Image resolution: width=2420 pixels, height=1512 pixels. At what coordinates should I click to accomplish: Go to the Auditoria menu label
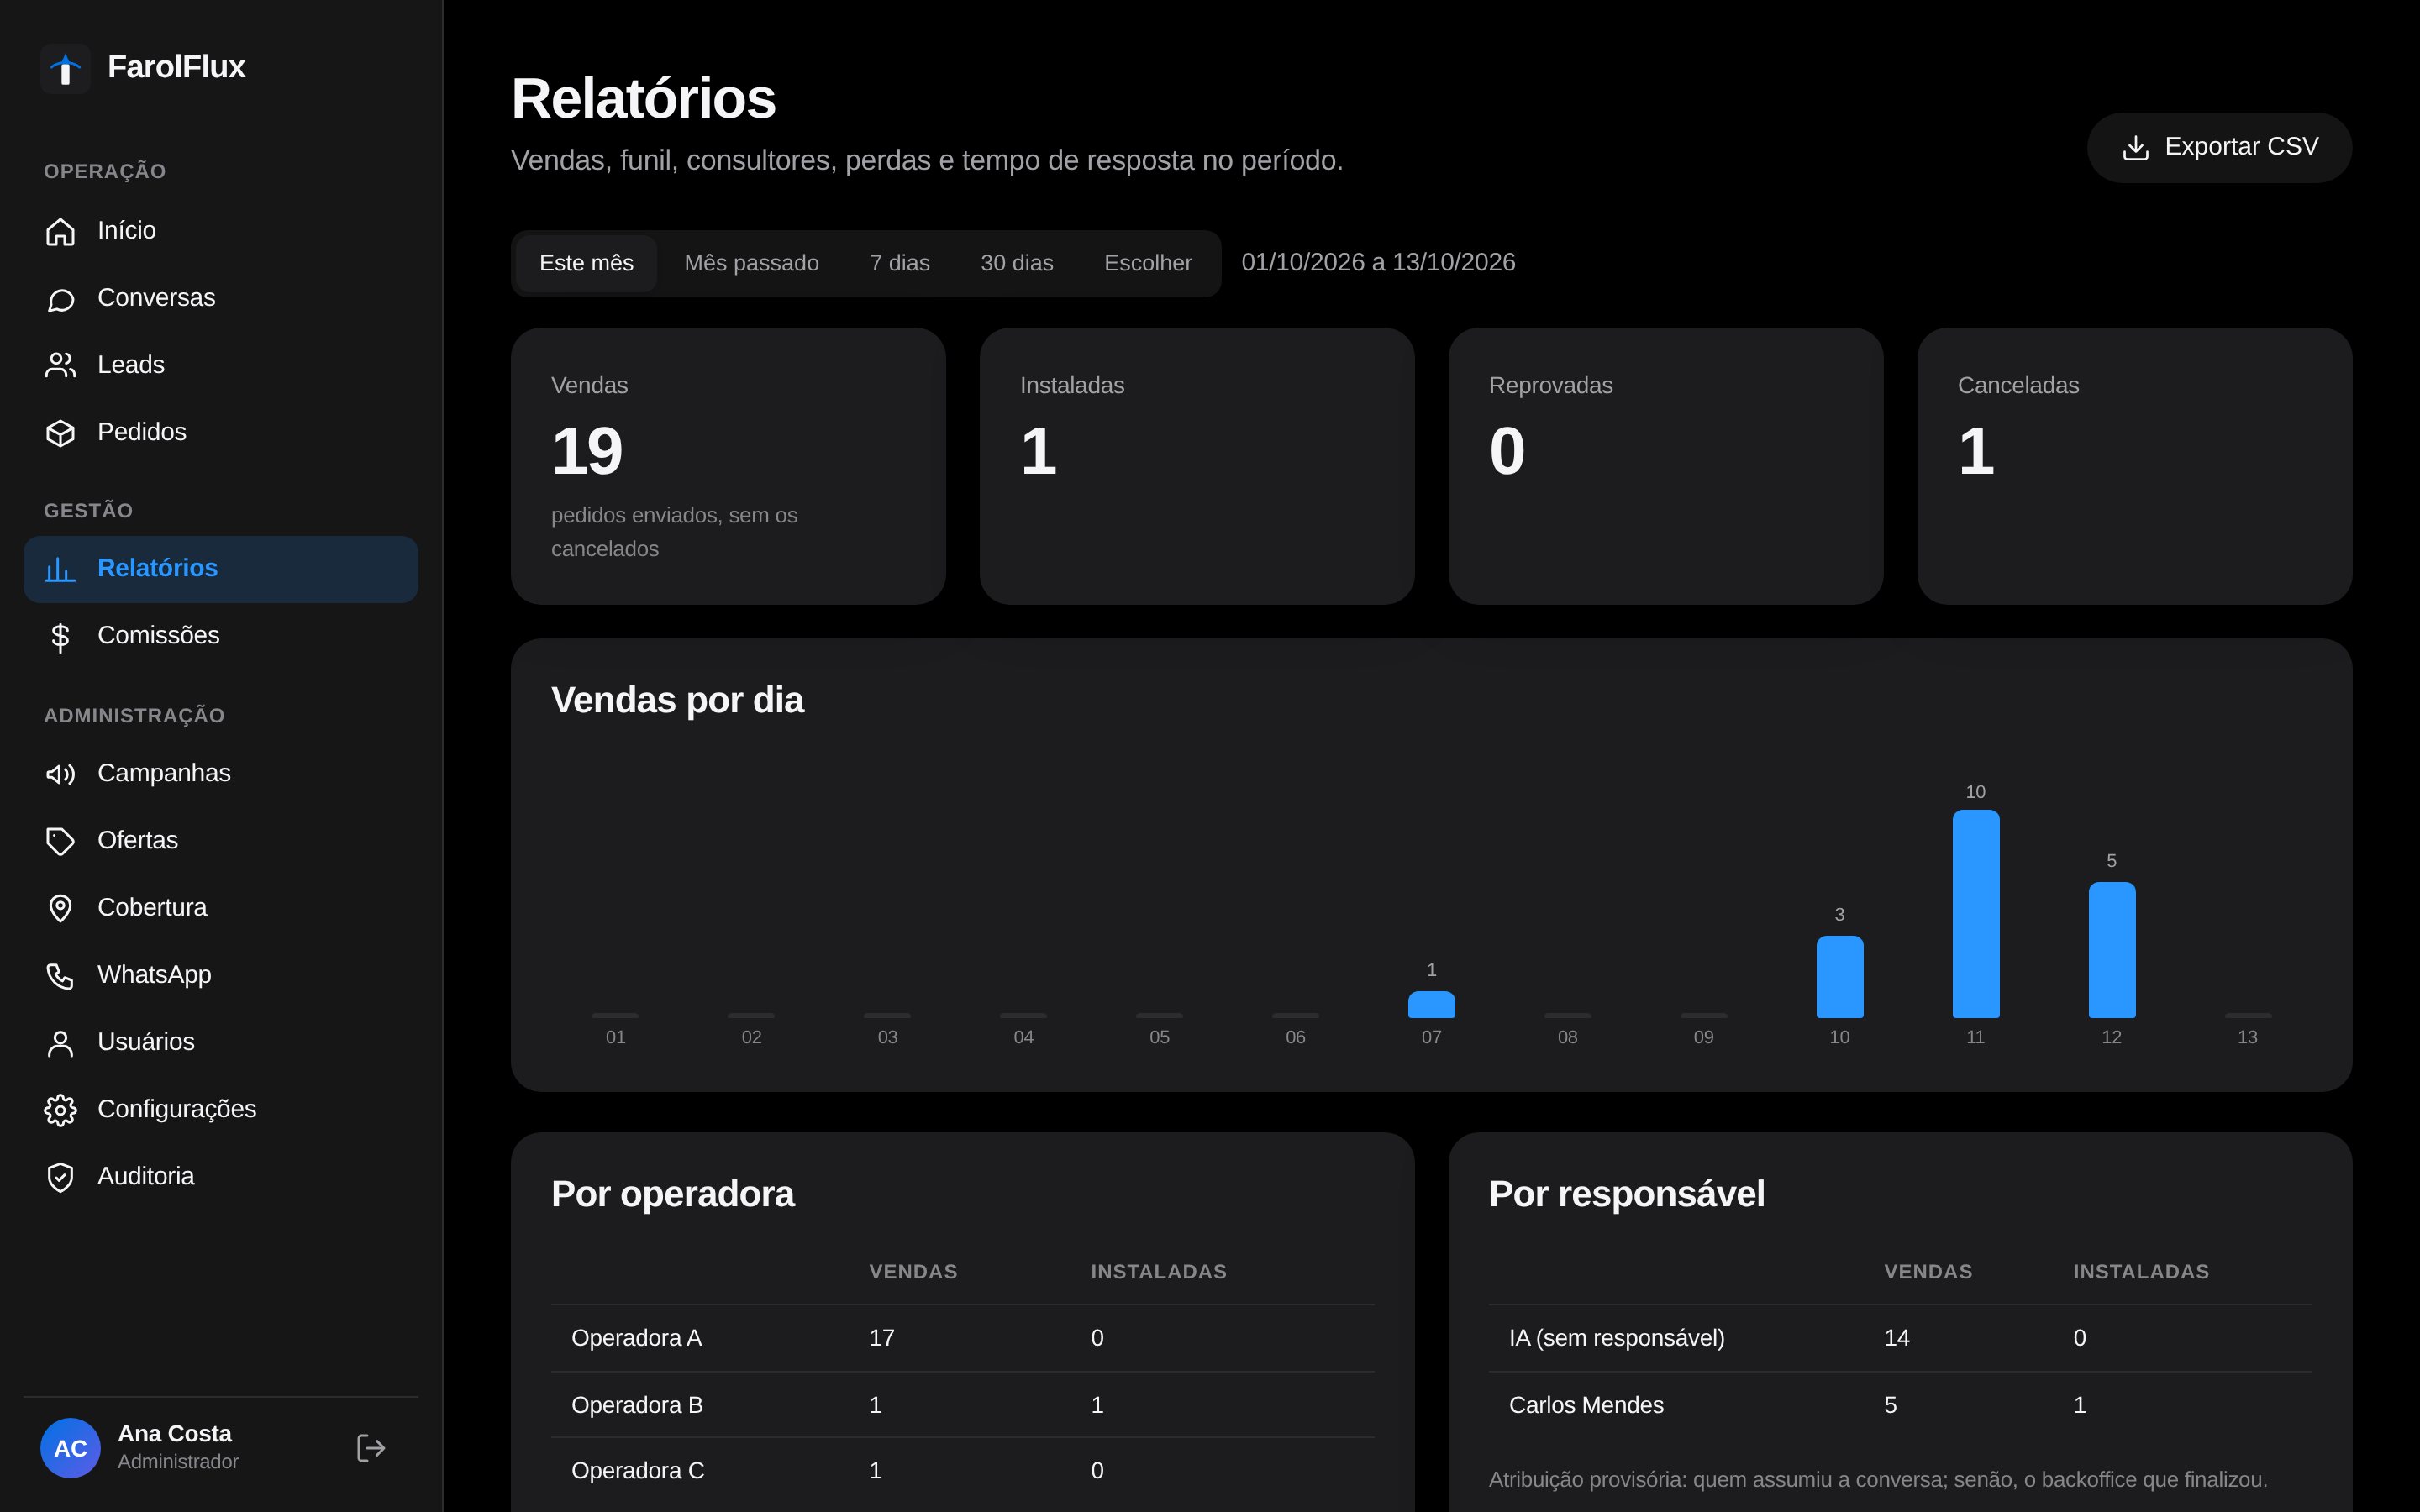coord(145,1176)
